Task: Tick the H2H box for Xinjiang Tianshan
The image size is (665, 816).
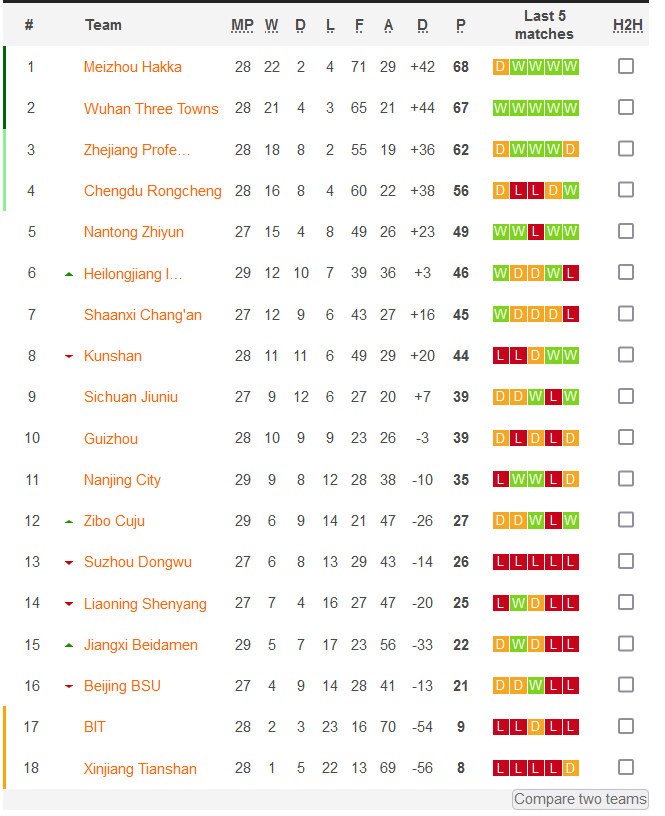Action: (x=626, y=768)
